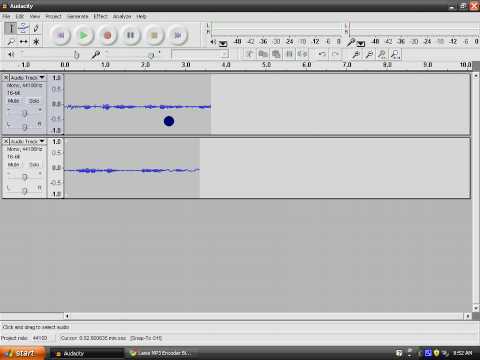Click second track's pan slider
The height and width of the screenshot is (360, 480).
(x=24, y=190)
